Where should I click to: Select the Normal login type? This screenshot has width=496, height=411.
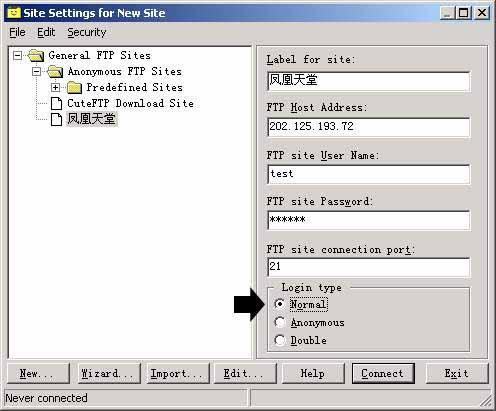click(x=280, y=304)
